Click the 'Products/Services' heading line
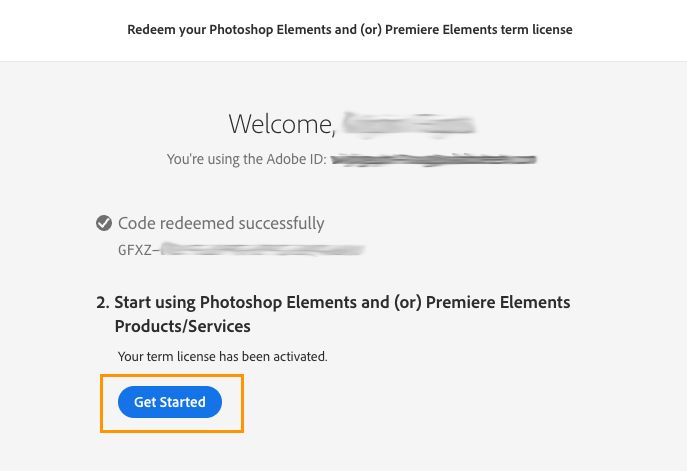Viewport: 687px width, 471px height. pos(183,326)
